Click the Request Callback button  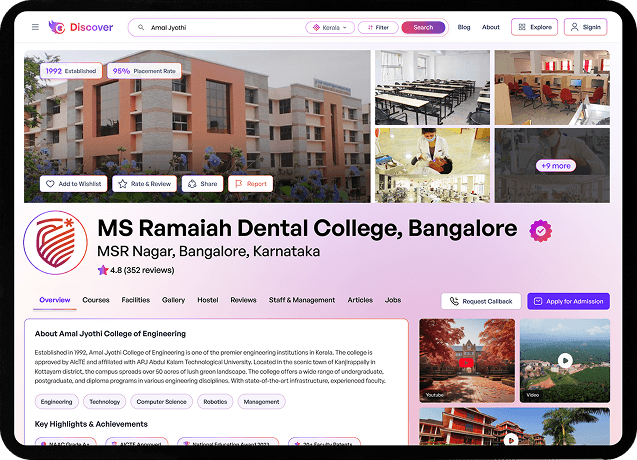tap(481, 301)
